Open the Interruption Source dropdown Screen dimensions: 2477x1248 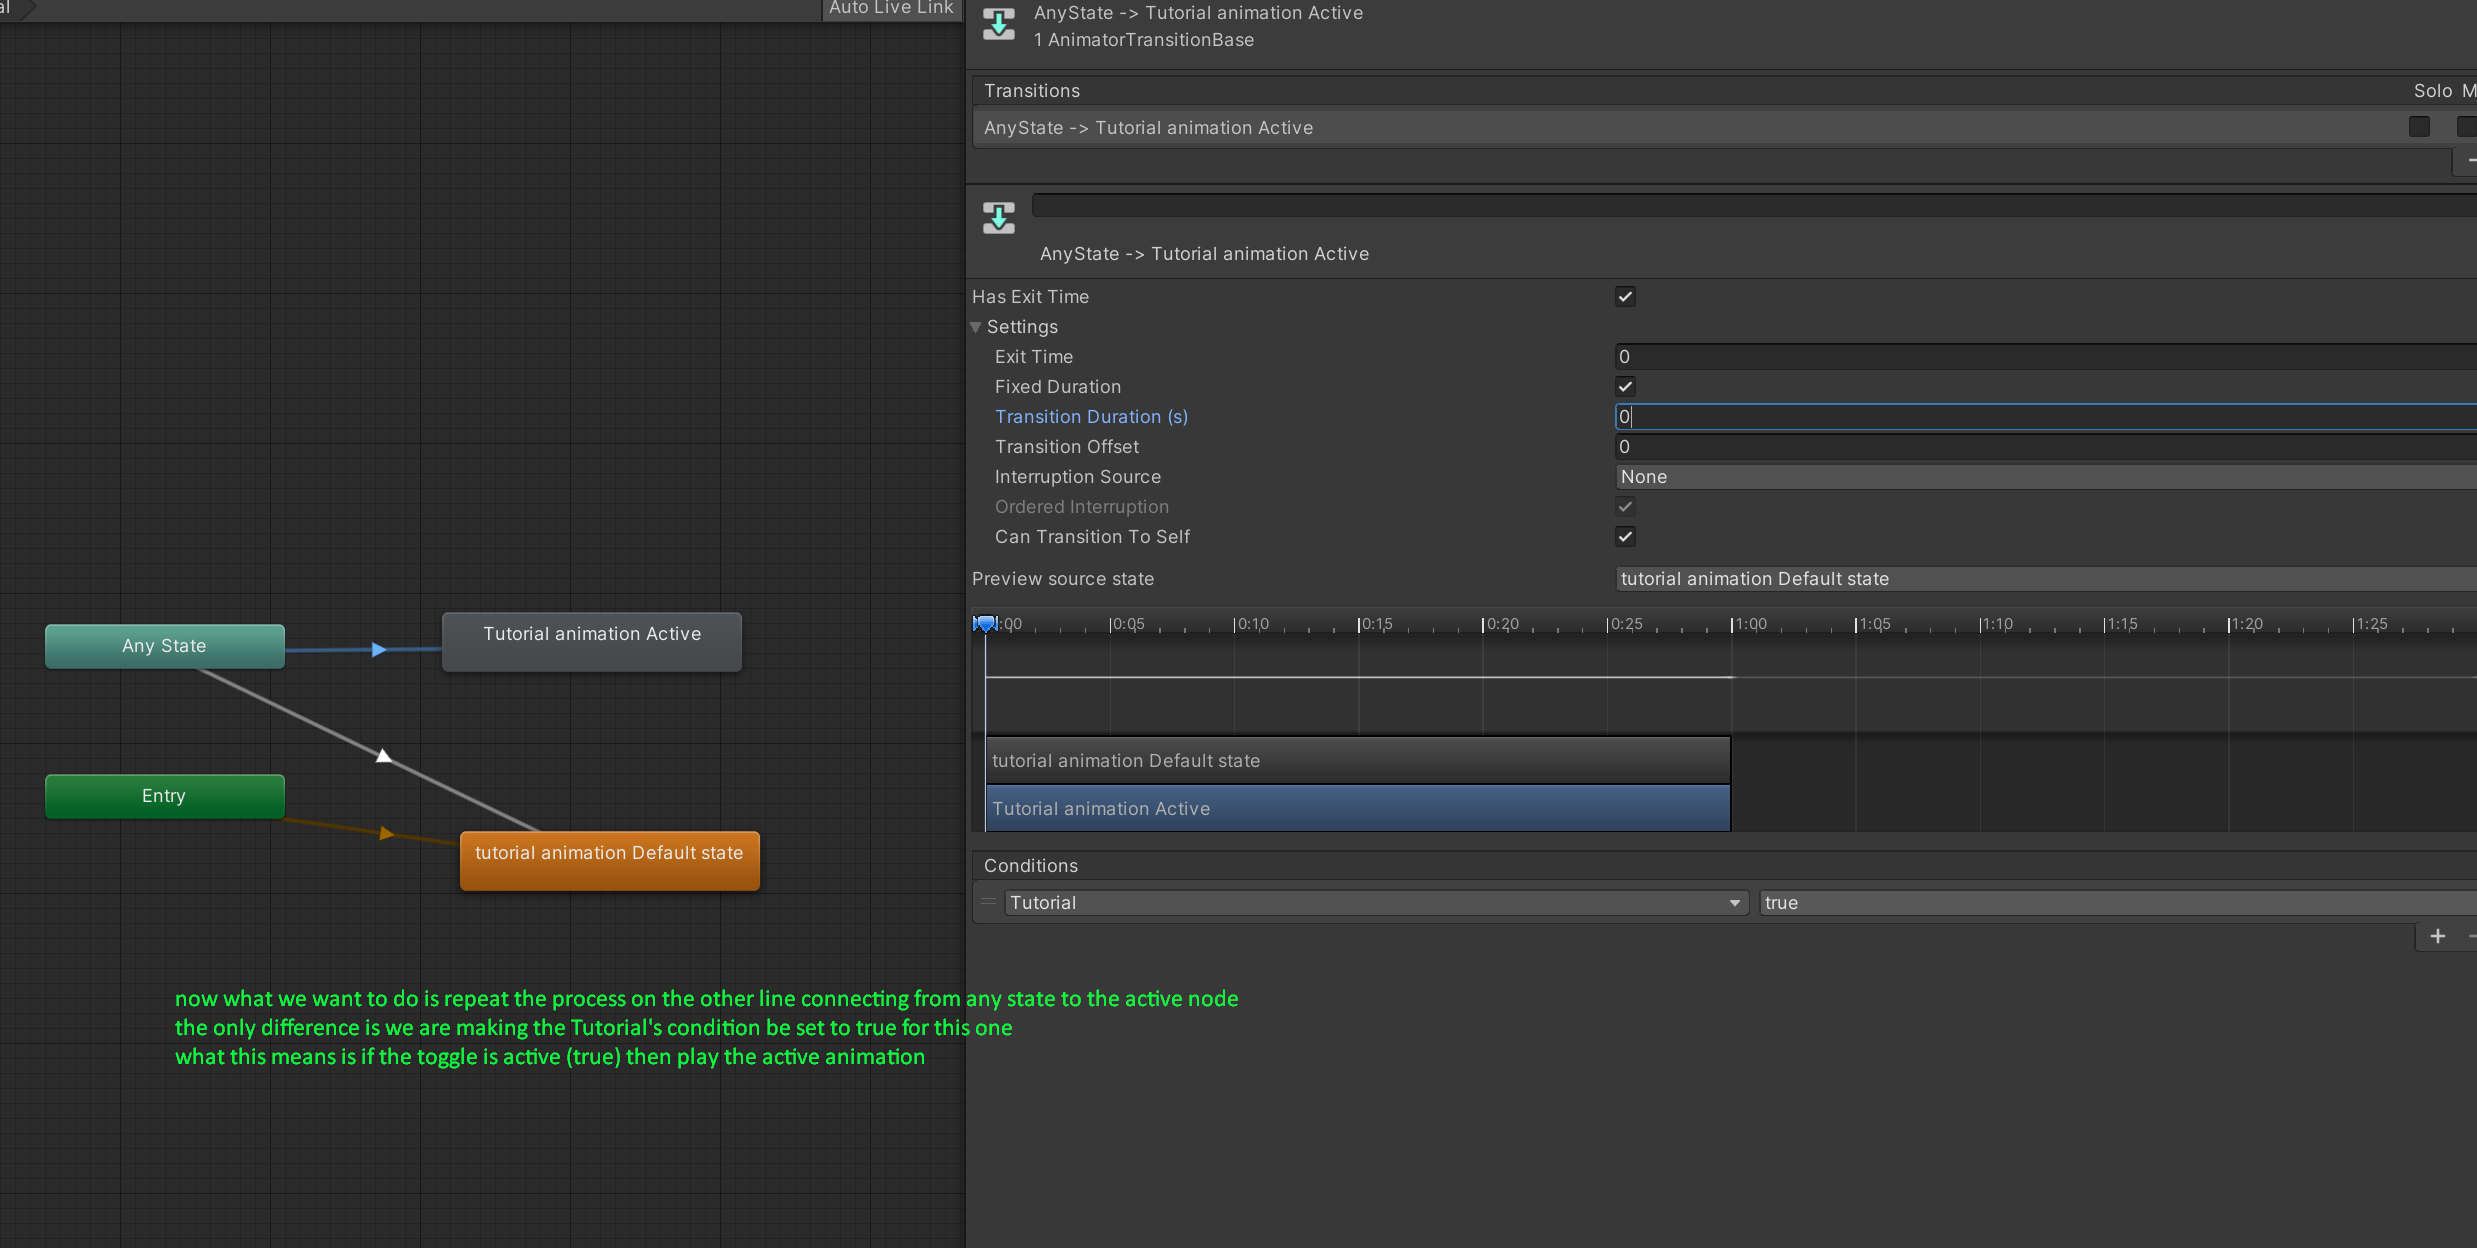tap(2040, 477)
